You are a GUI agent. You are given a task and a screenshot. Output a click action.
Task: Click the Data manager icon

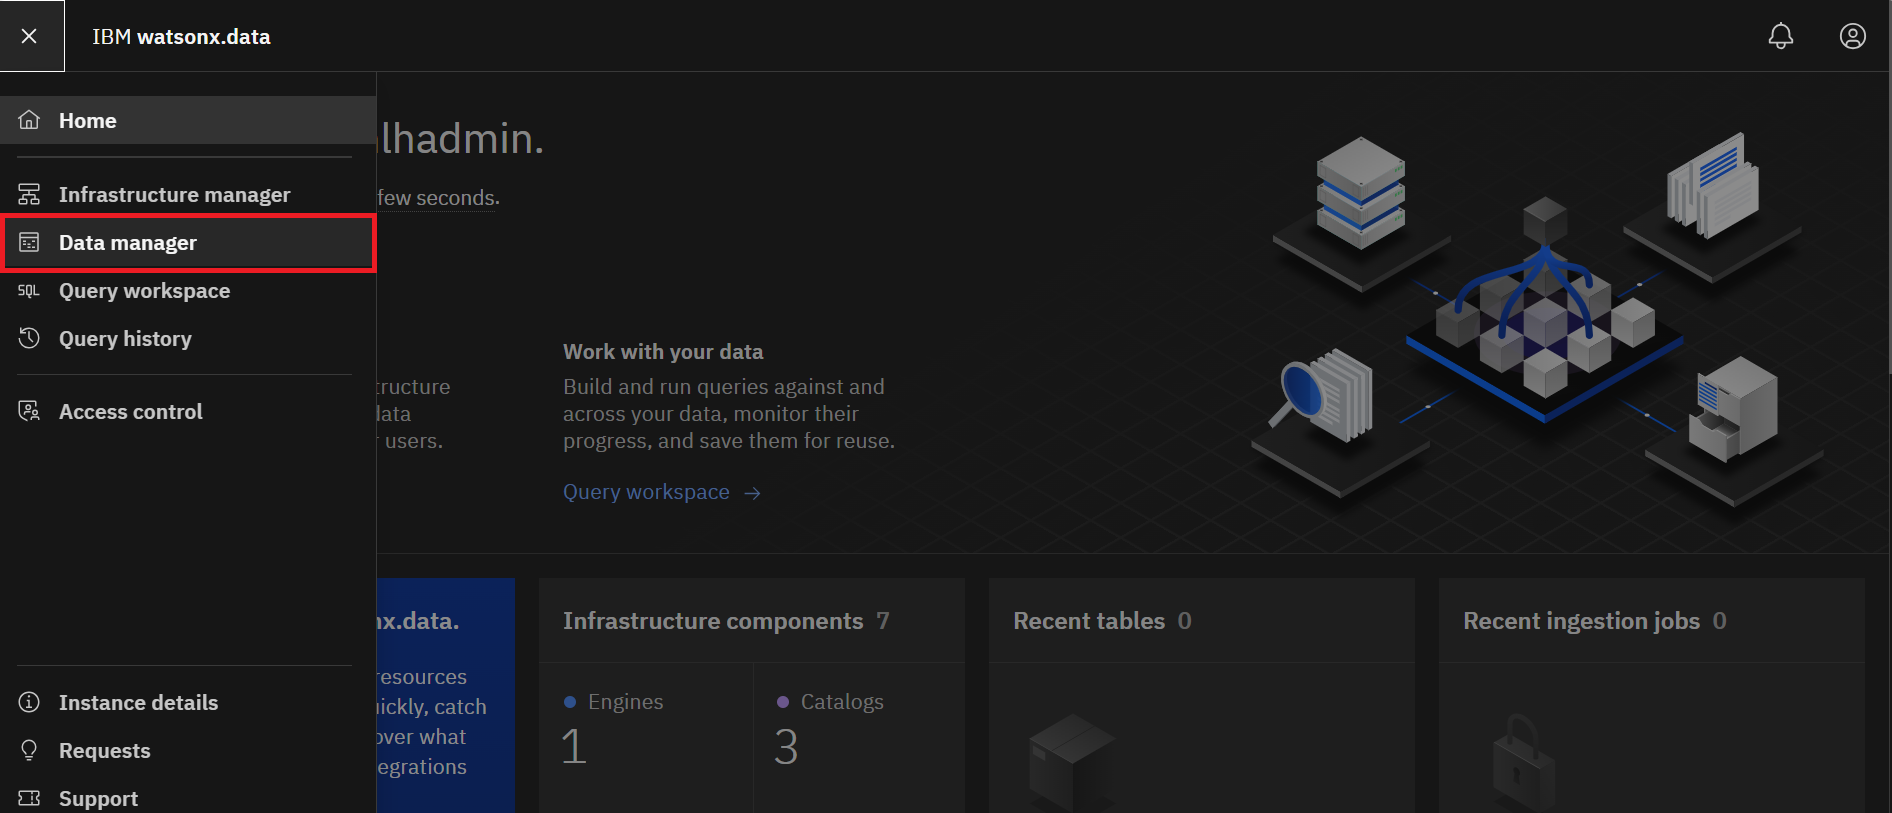pos(29,242)
